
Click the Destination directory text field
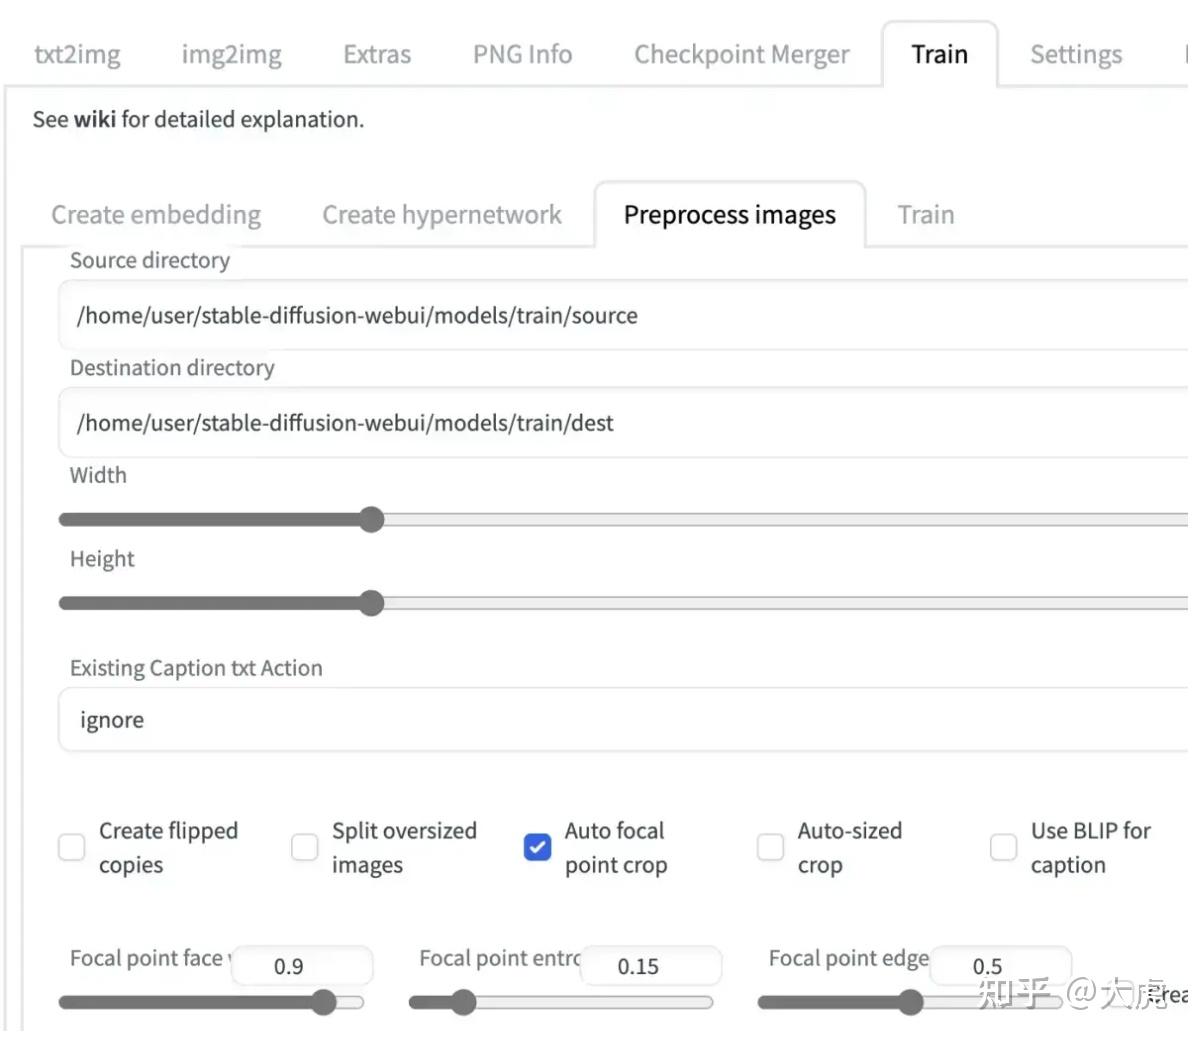pos(620,423)
